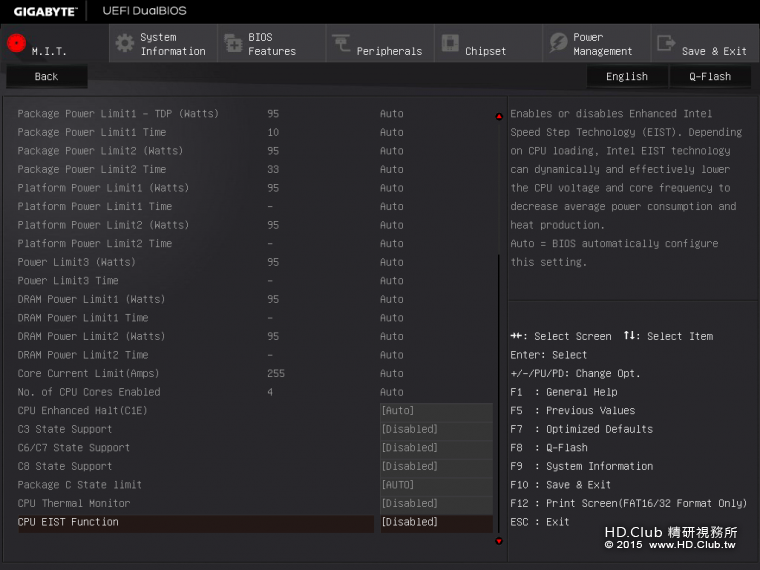760x570 pixels.
Task: Click scroll-up red arrow icon
Action: (499, 116)
